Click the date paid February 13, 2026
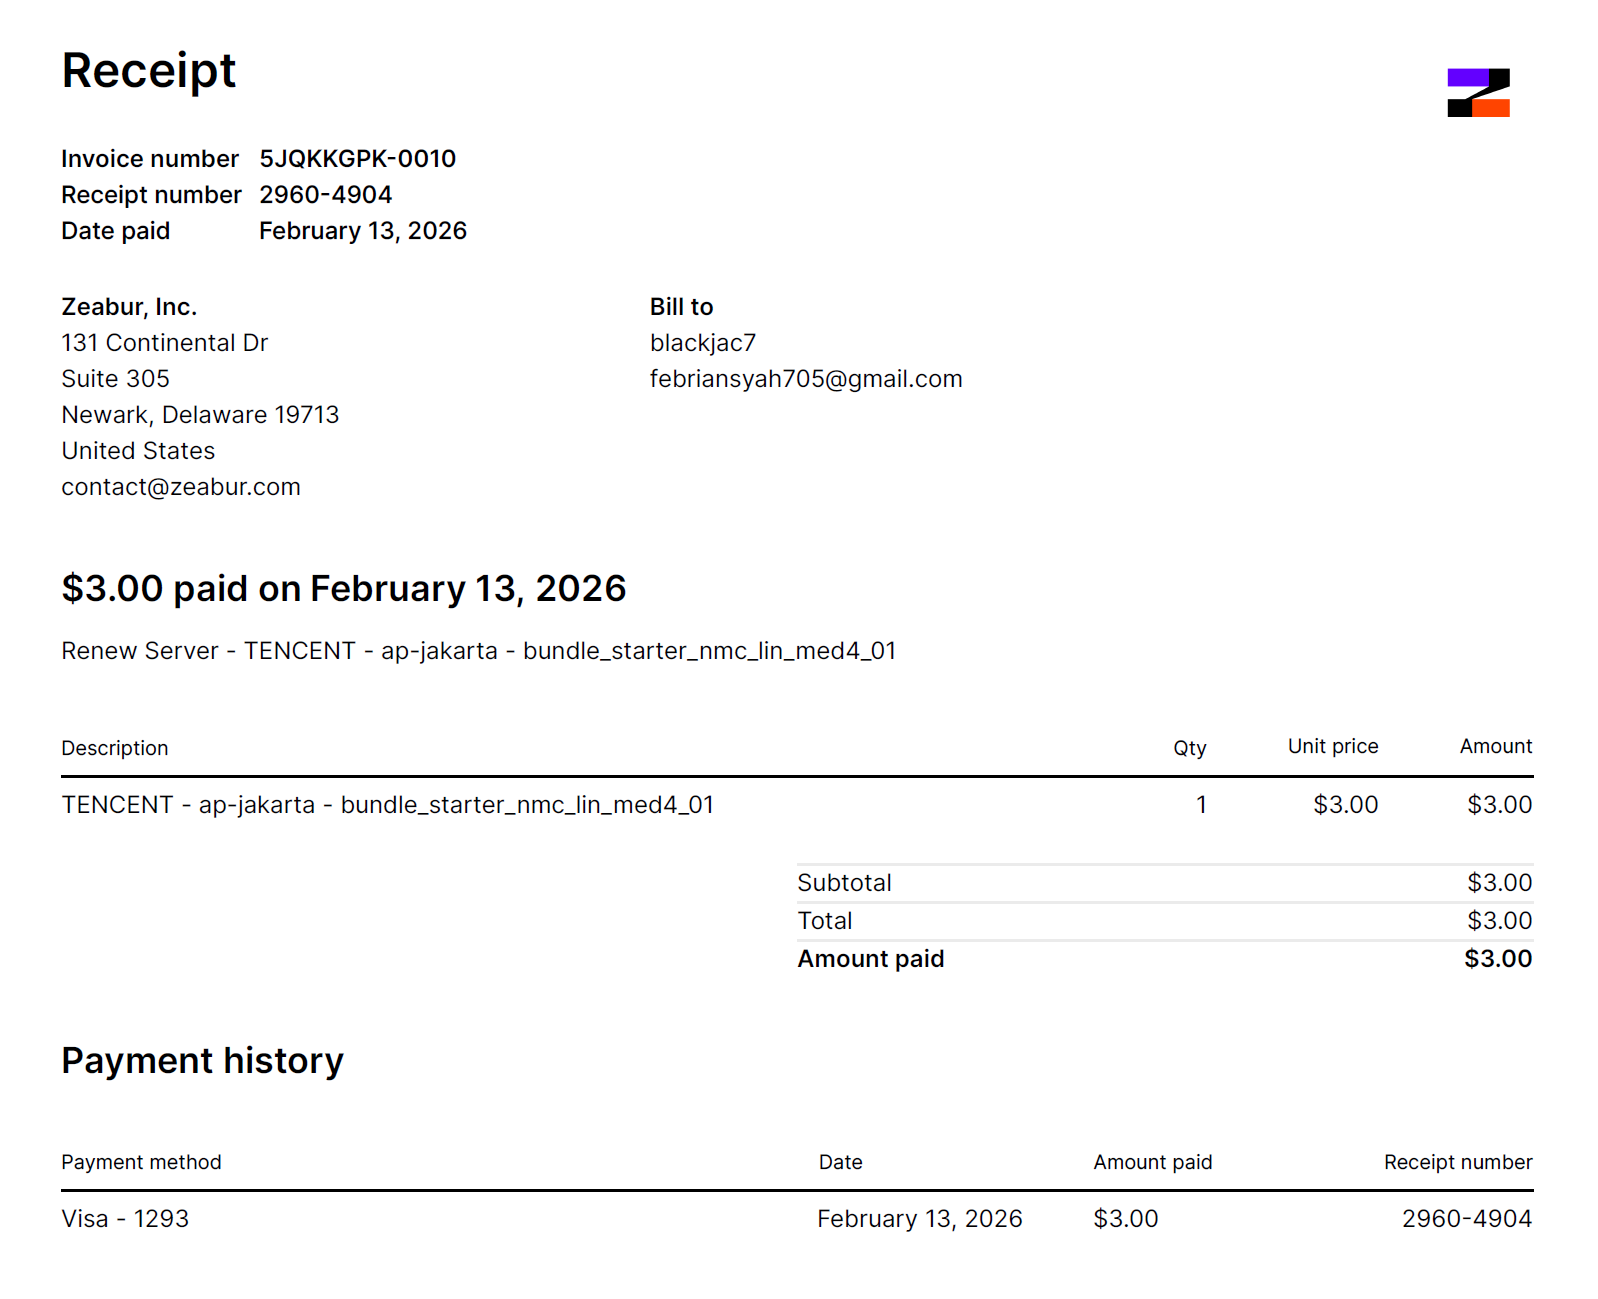Image resolution: width=1598 pixels, height=1299 pixels. click(362, 231)
